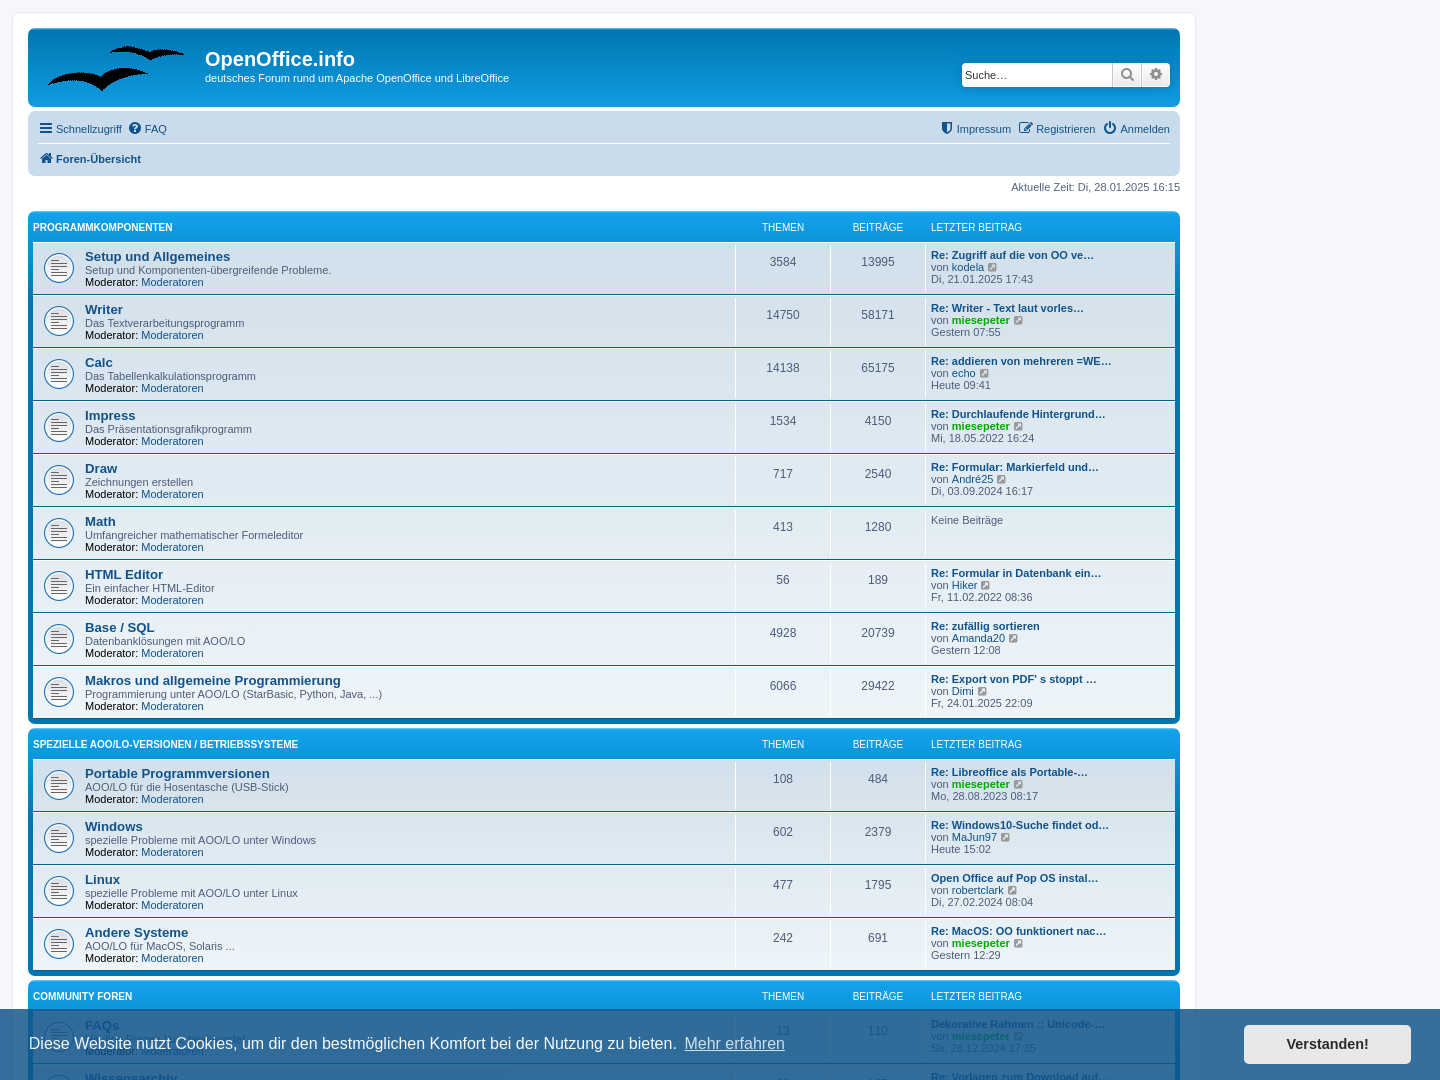Open the Schnellzugriff quick-links dropdown
Image resolution: width=1440 pixels, height=1080 pixels.
(80, 129)
